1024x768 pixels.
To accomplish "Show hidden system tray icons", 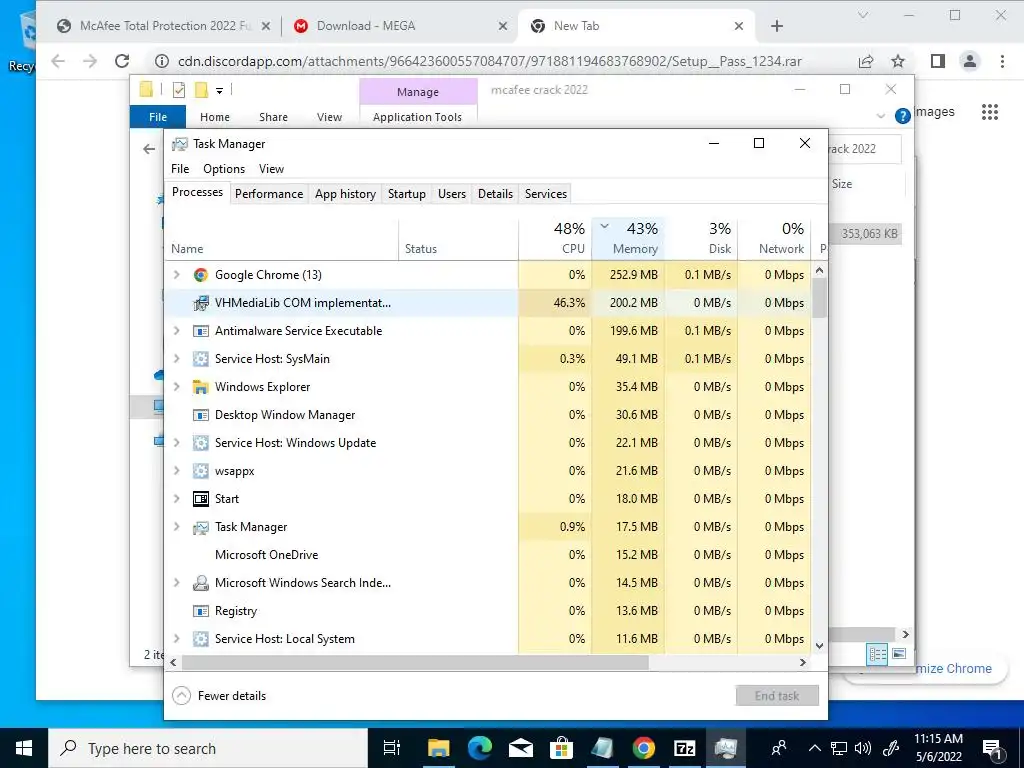I will coord(814,748).
